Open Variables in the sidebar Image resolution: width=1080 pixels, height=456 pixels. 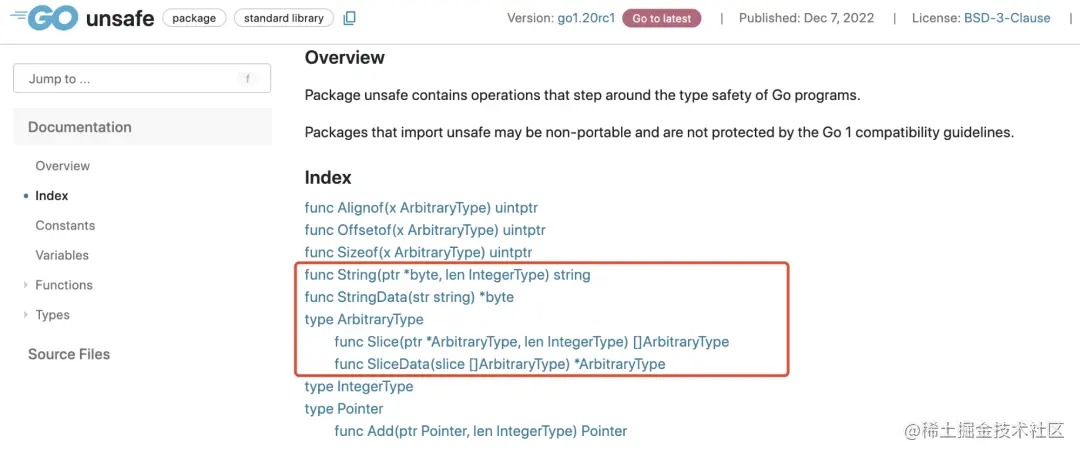pos(62,255)
